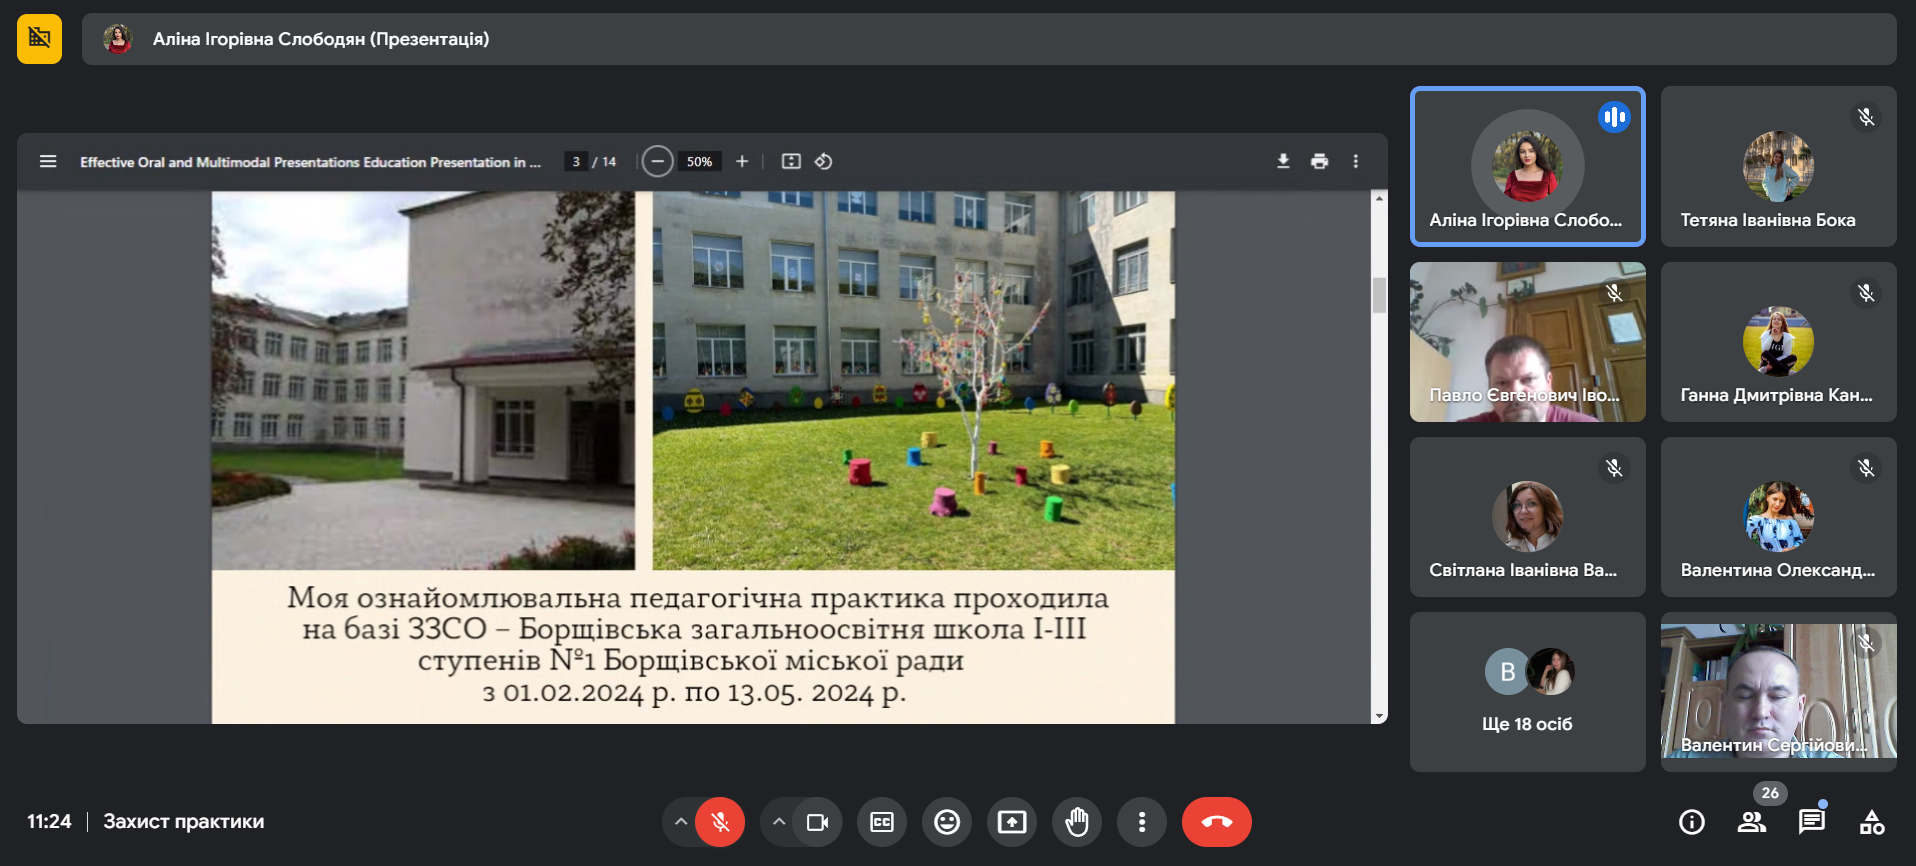The width and height of the screenshot is (1916, 866).
Task: Select Світлана Іванівна participant tile
Action: (1527, 517)
